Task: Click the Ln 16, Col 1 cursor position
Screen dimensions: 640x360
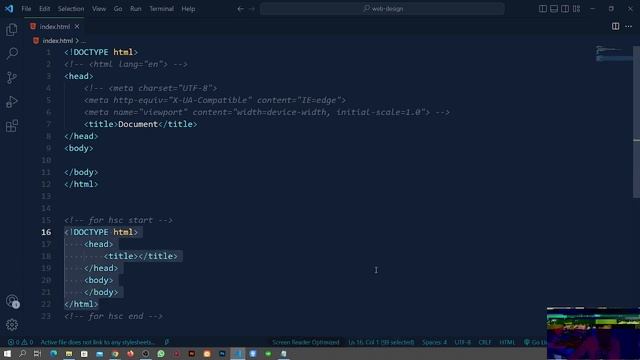Action: pyautogui.click(x=381, y=342)
